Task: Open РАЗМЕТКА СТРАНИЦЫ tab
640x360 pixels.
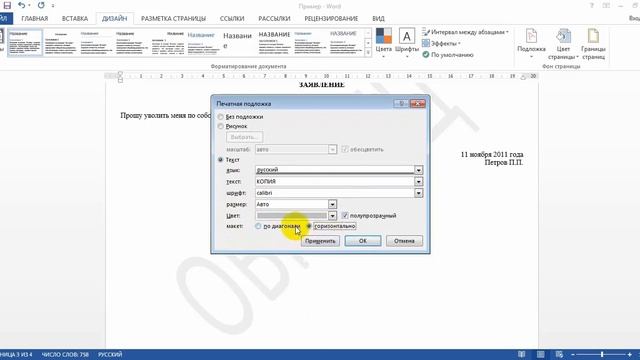Action: [x=173, y=18]
